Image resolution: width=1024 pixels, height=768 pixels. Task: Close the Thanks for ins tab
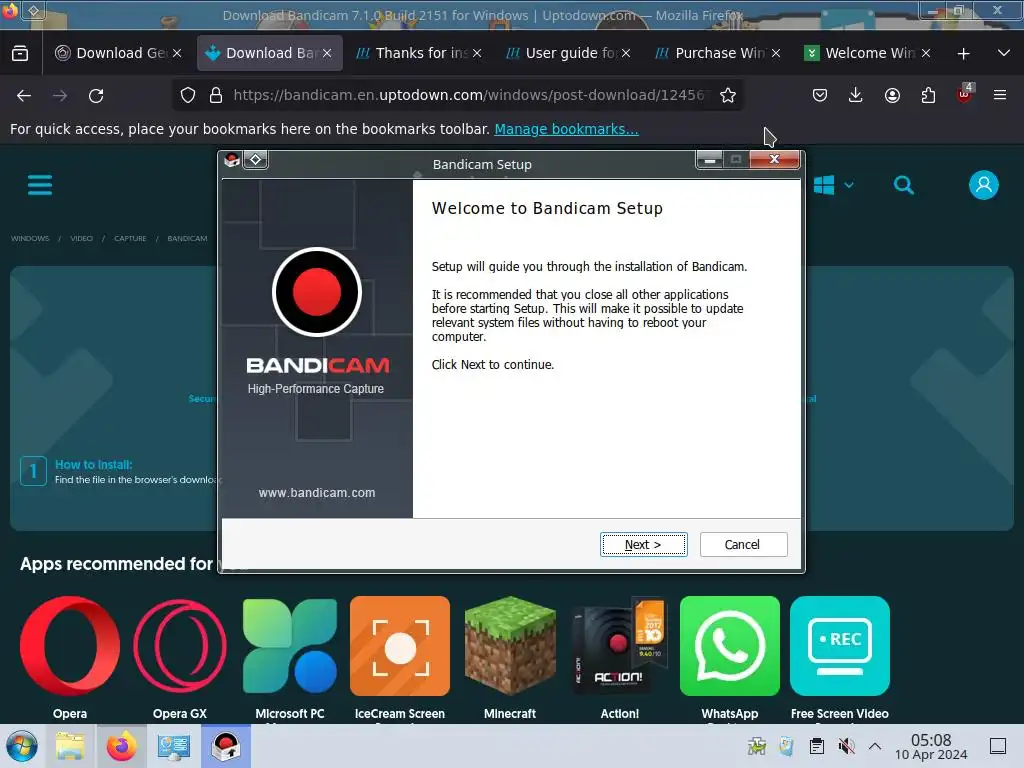[477, 54]
